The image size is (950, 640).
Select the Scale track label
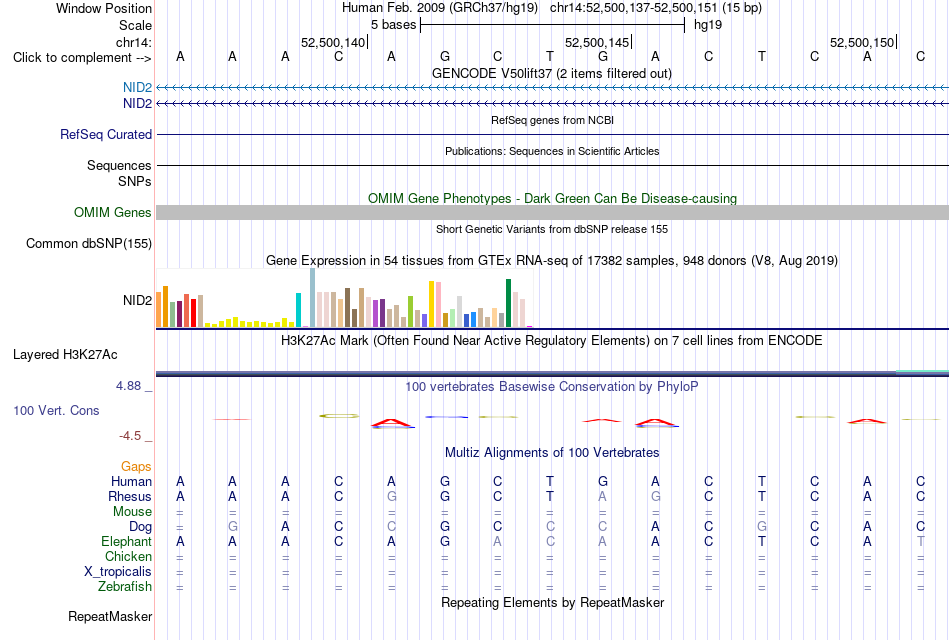(x=135, y=25)
